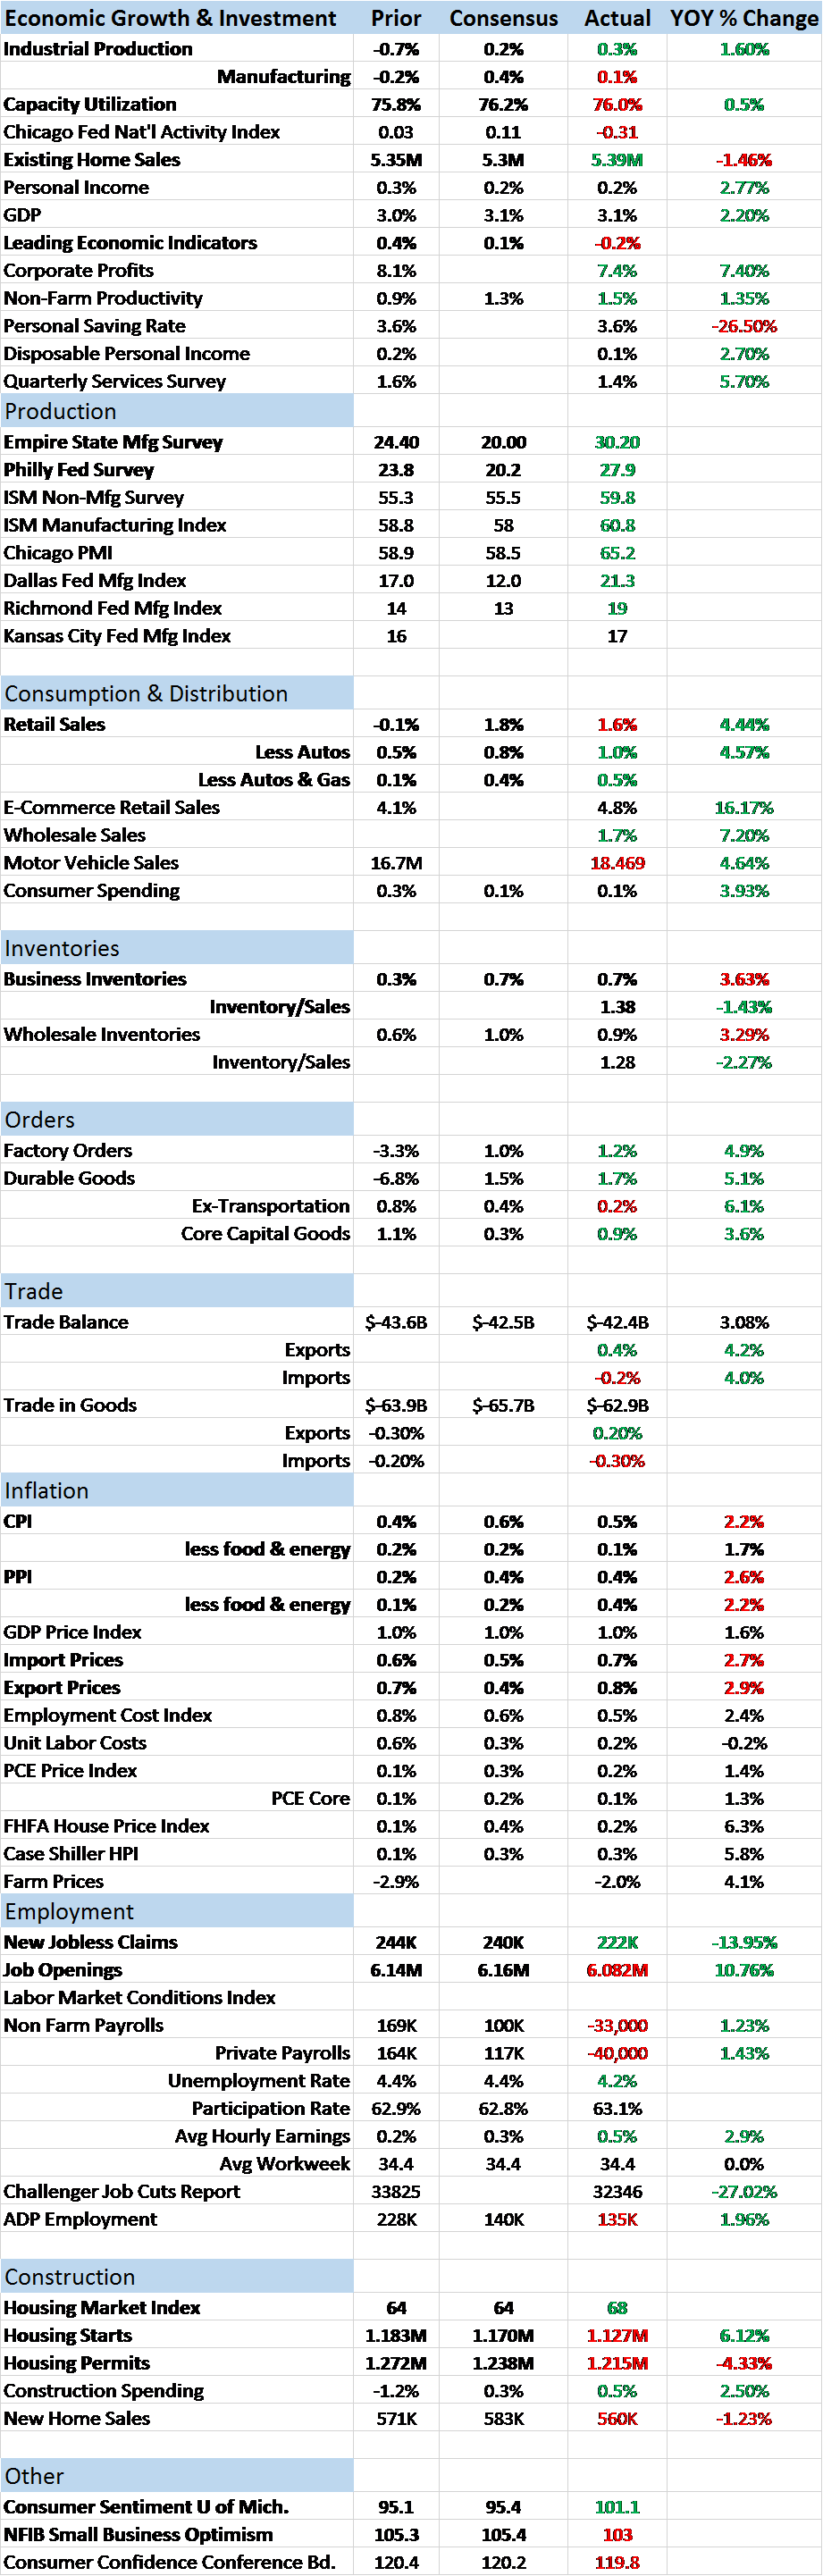Select the 'Production' section header cell
Viewport: 823px width, 2576px height.
[176, 411]
